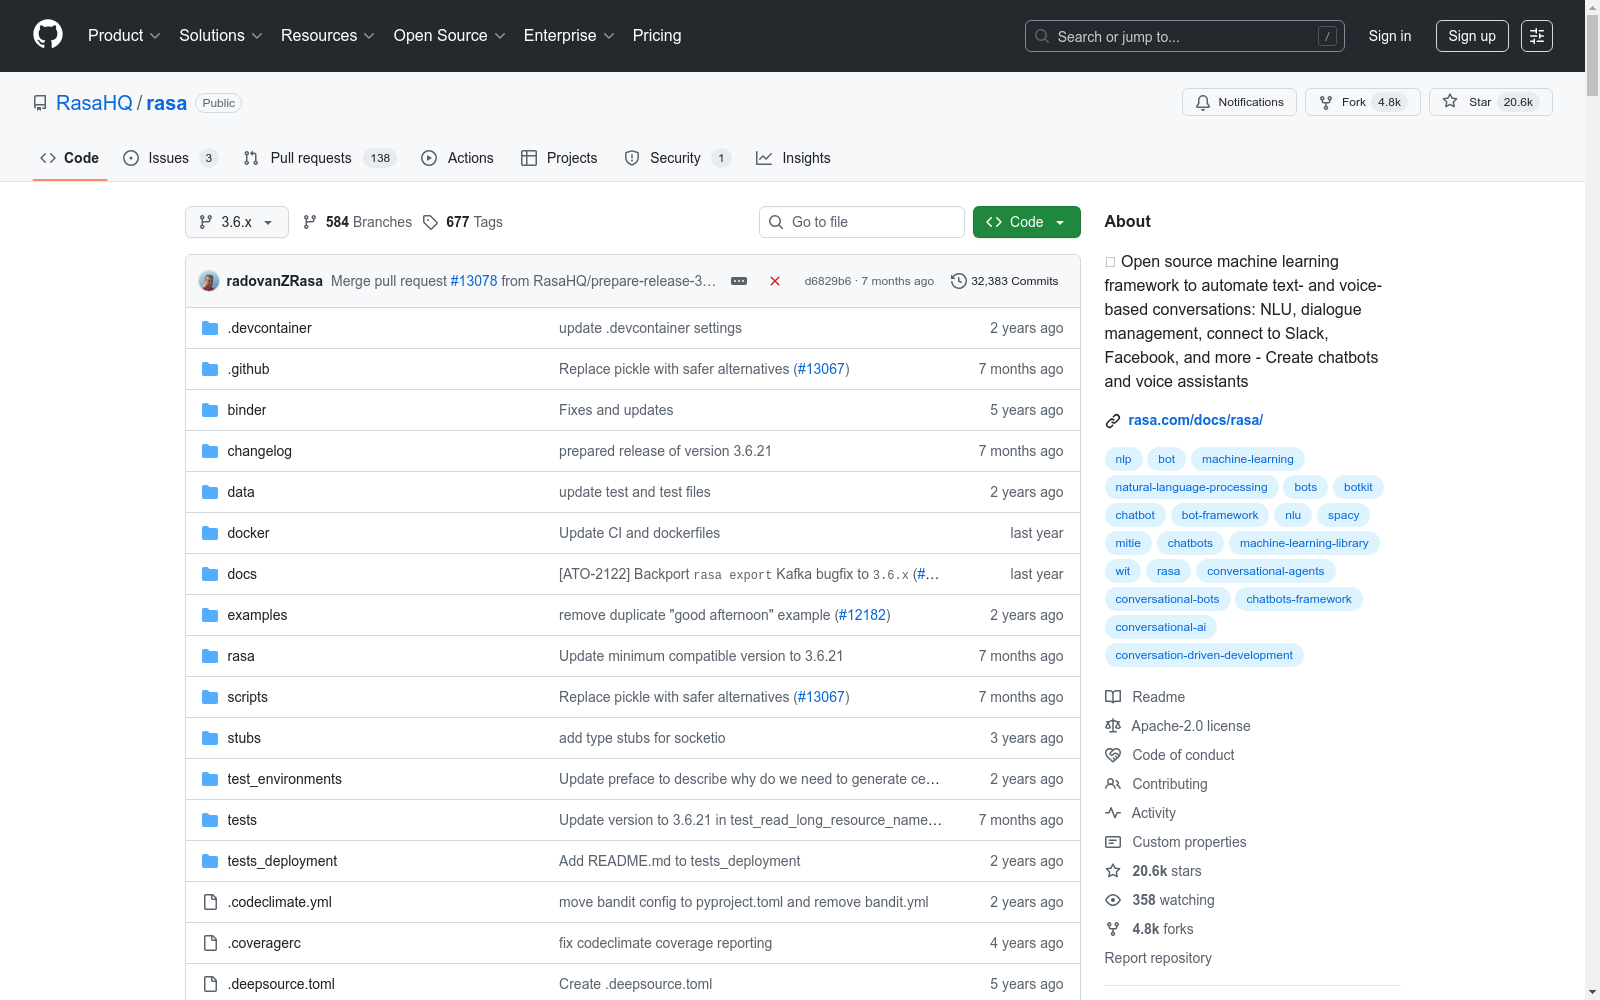The height and width of the screenshot is (1000, 1600).
Task: Click the Contributing link
Action: (1170, 784)
